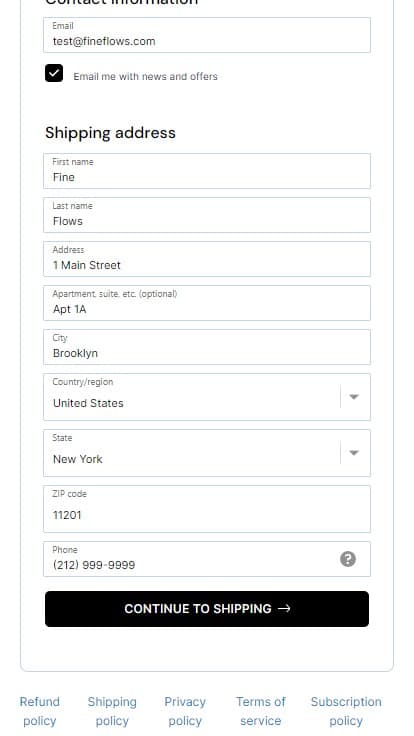Open the State New York selector
The width and height of the screenshot is (414, 736).
tap(207, 453)
